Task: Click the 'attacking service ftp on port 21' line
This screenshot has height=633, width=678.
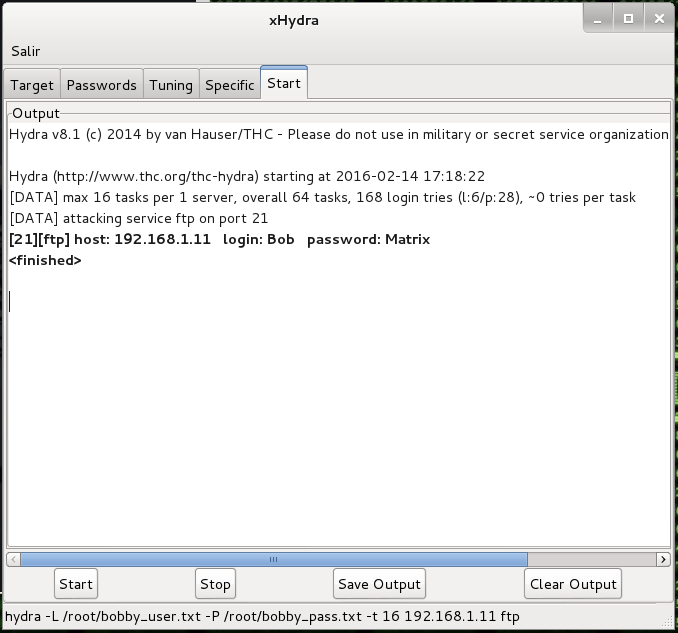Action: pos(138,218)
